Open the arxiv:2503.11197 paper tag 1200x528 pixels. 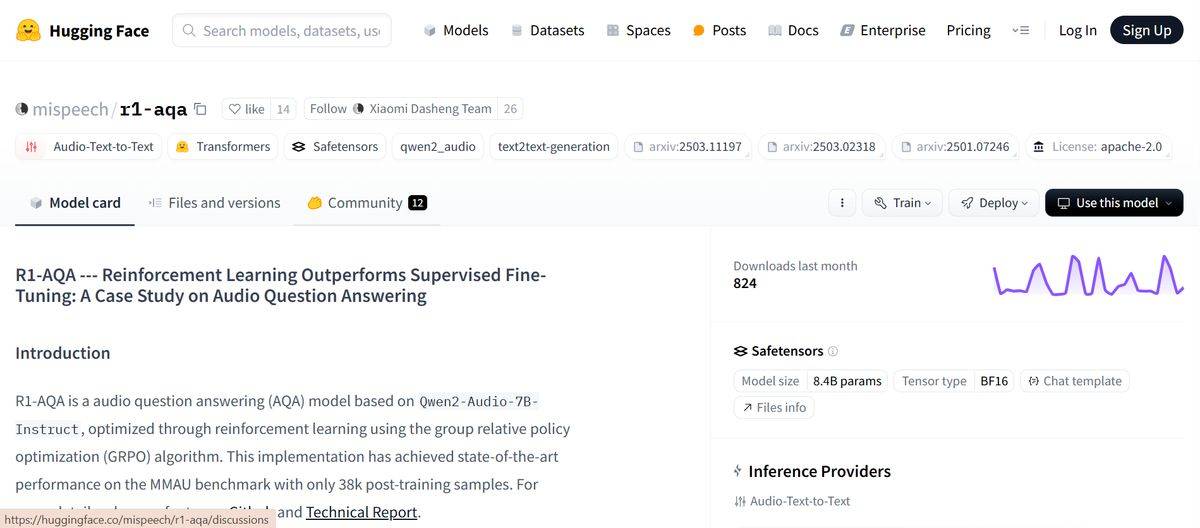coord(687,147)
